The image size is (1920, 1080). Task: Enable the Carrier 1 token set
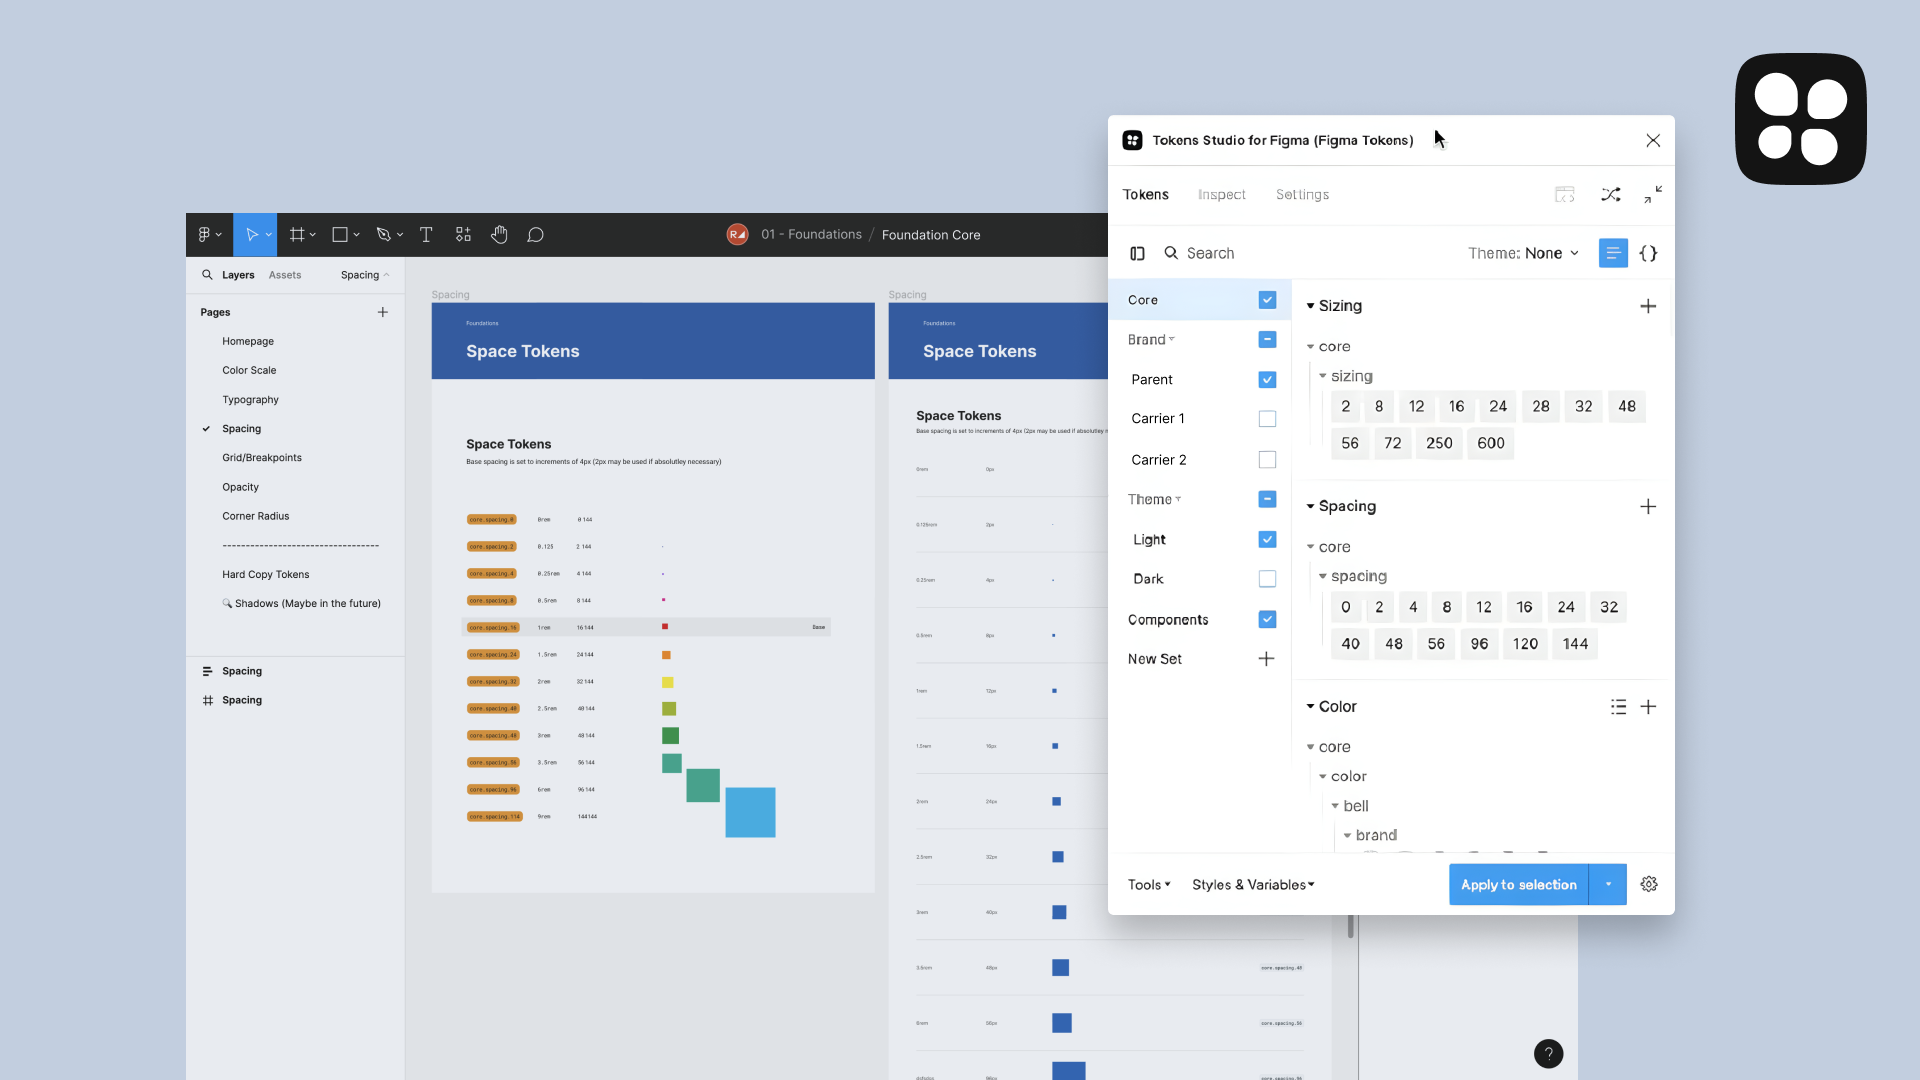(1266, 419)
